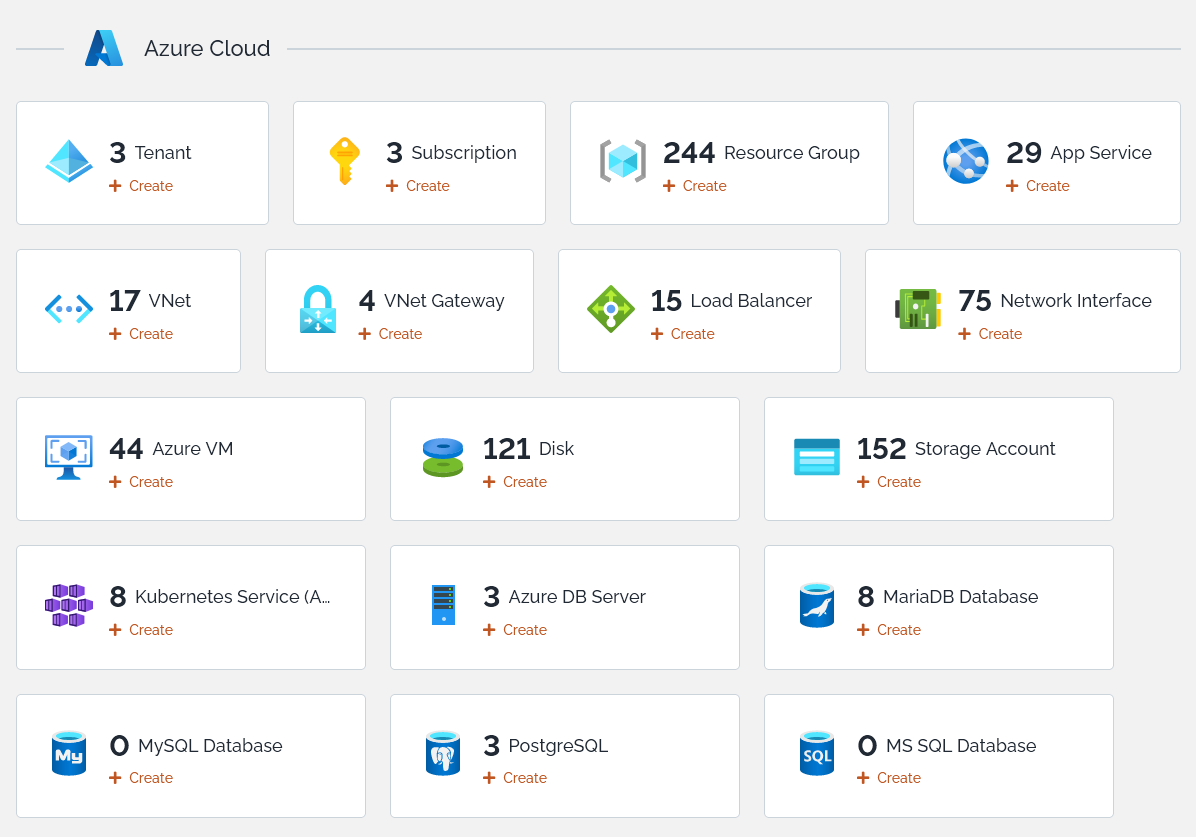The height and width of the screenshot is (837, 1196).
Task: Click the PostgreSQL elephant icon
Action: click(x=443, y=753)
